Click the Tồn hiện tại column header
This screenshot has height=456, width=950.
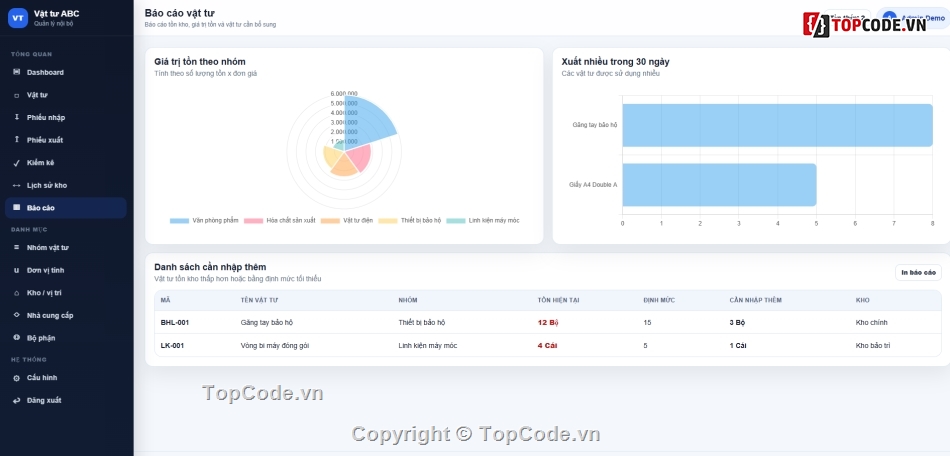(558, 300)
